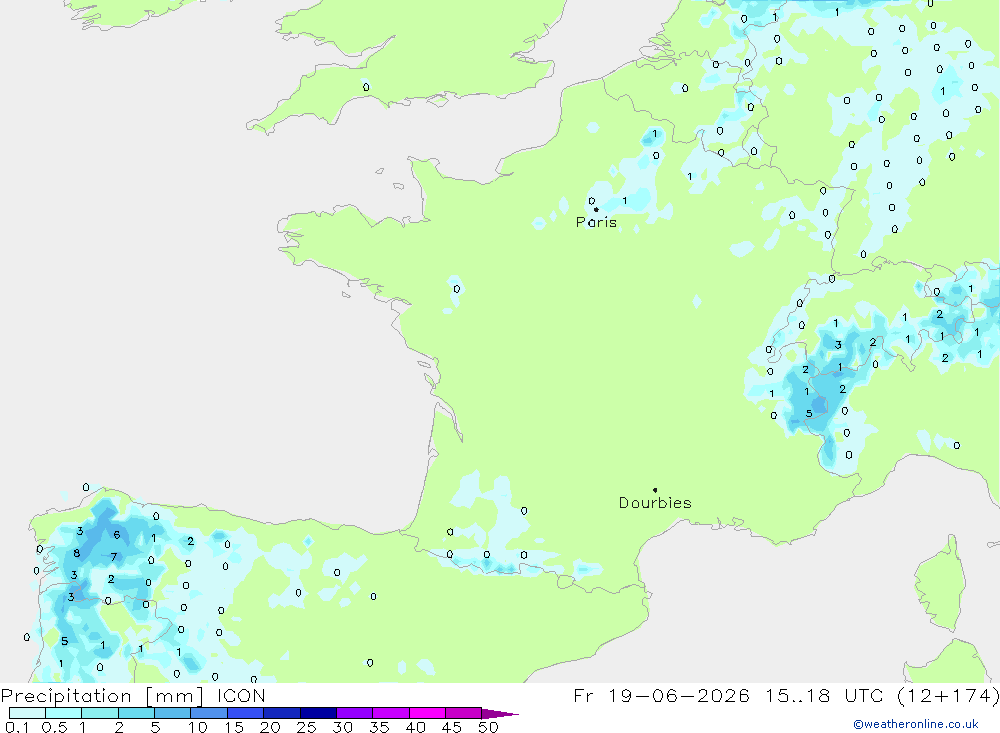The image size is (1000, 733).
Task: Click the '35' legend scale label
Action: tap(379, 727)
